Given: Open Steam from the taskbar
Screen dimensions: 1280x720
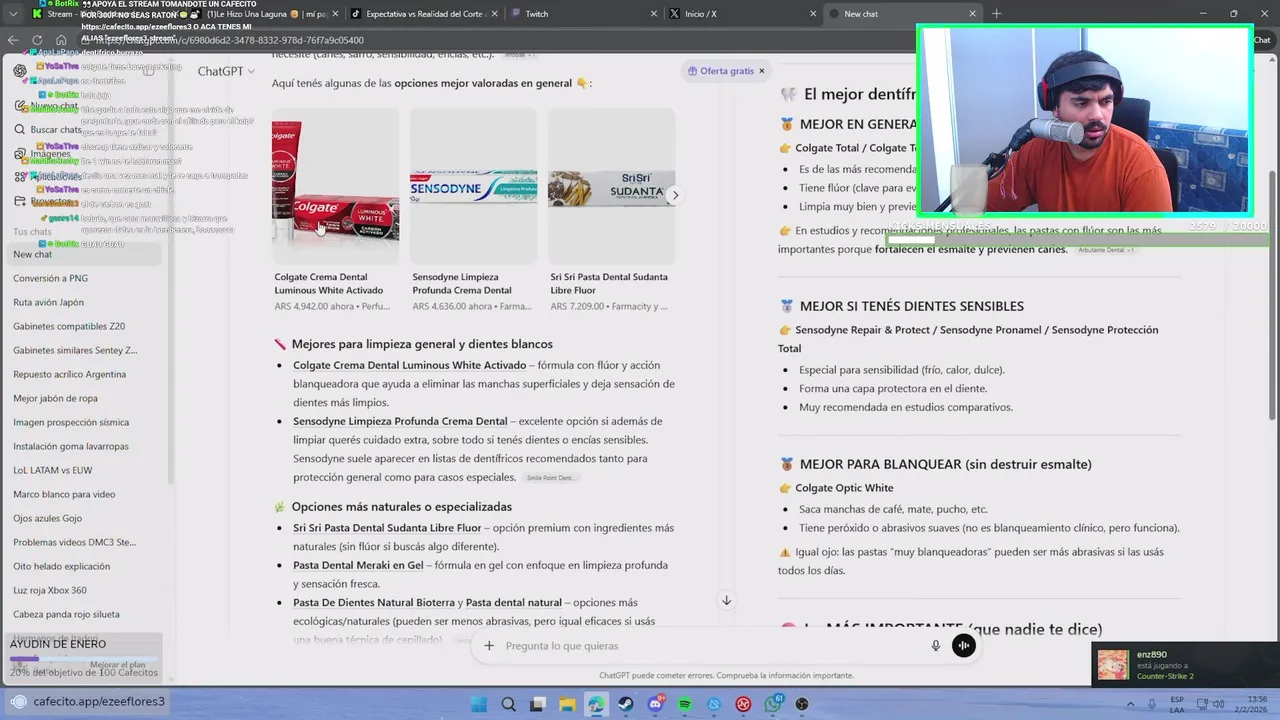Looking at the screenshot, I should coord(626,704).
